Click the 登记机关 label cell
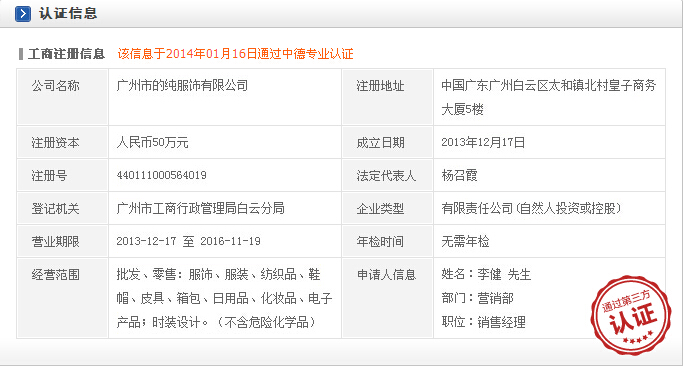 click(x=62, y=208)
